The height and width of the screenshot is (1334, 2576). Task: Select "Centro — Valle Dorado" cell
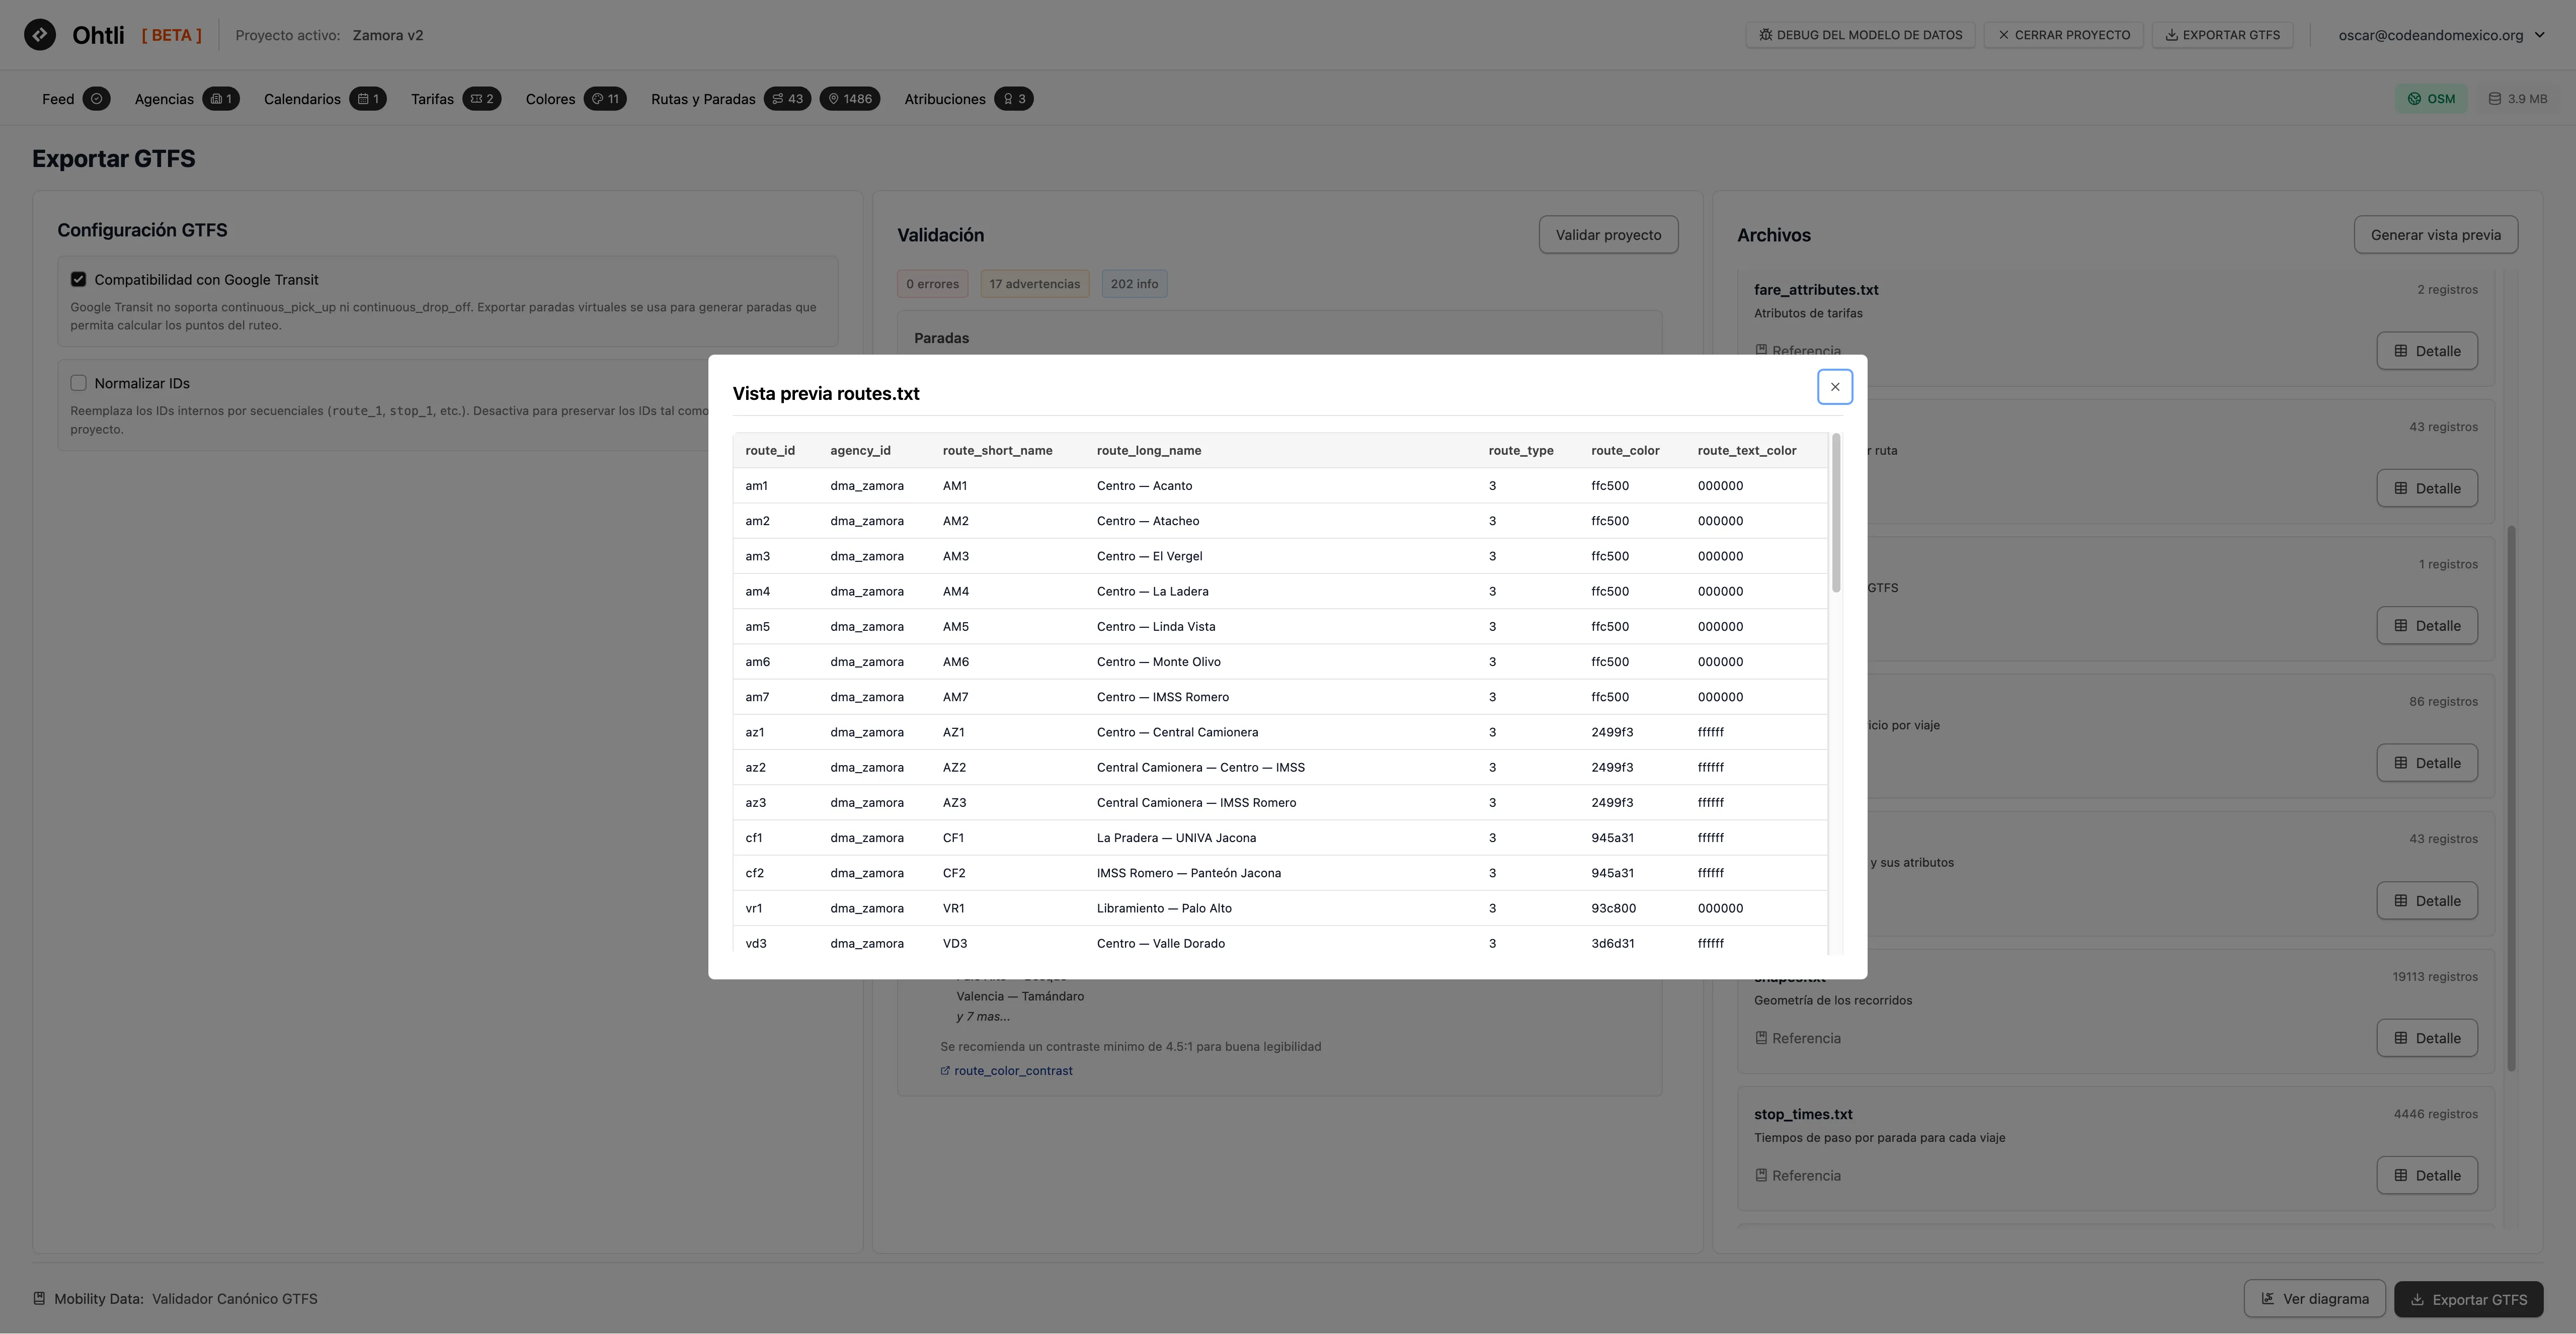[x=1160, y=943]
